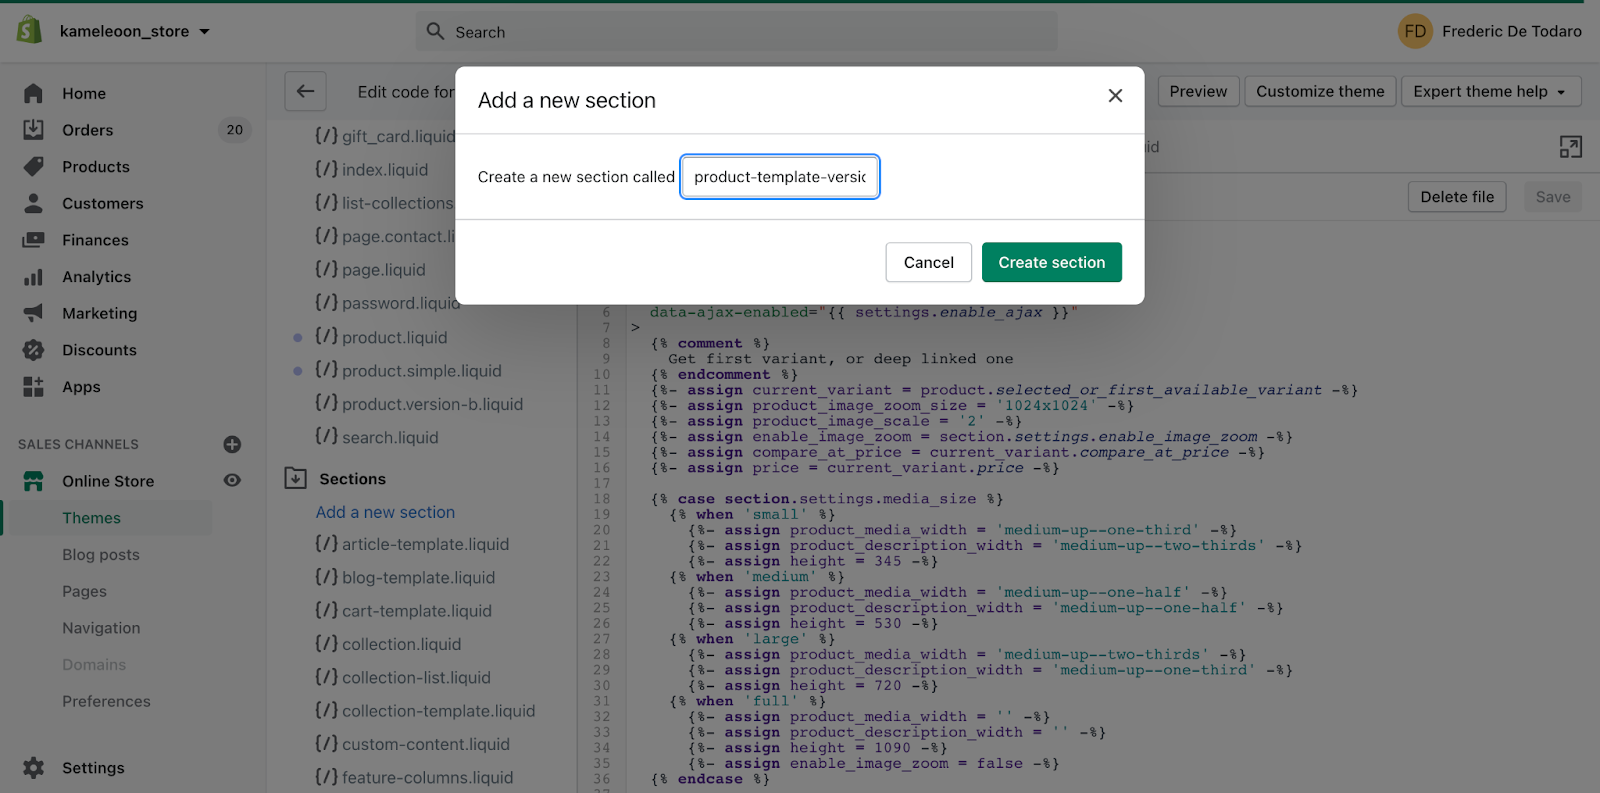This screenshot has height=793, width=1600.
Task: Collapse the Sections folder
Action: click(x=296, y=478)
